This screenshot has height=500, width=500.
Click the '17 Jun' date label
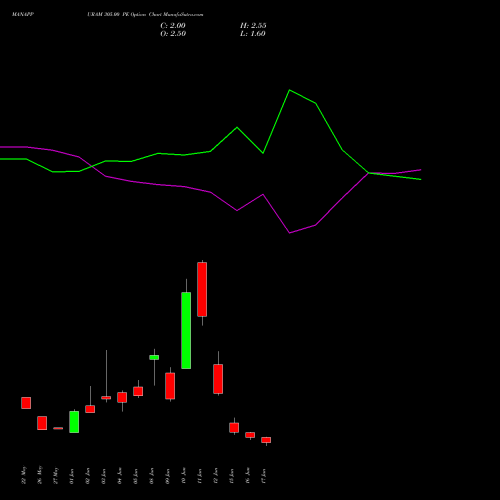[x=263, y=476]
